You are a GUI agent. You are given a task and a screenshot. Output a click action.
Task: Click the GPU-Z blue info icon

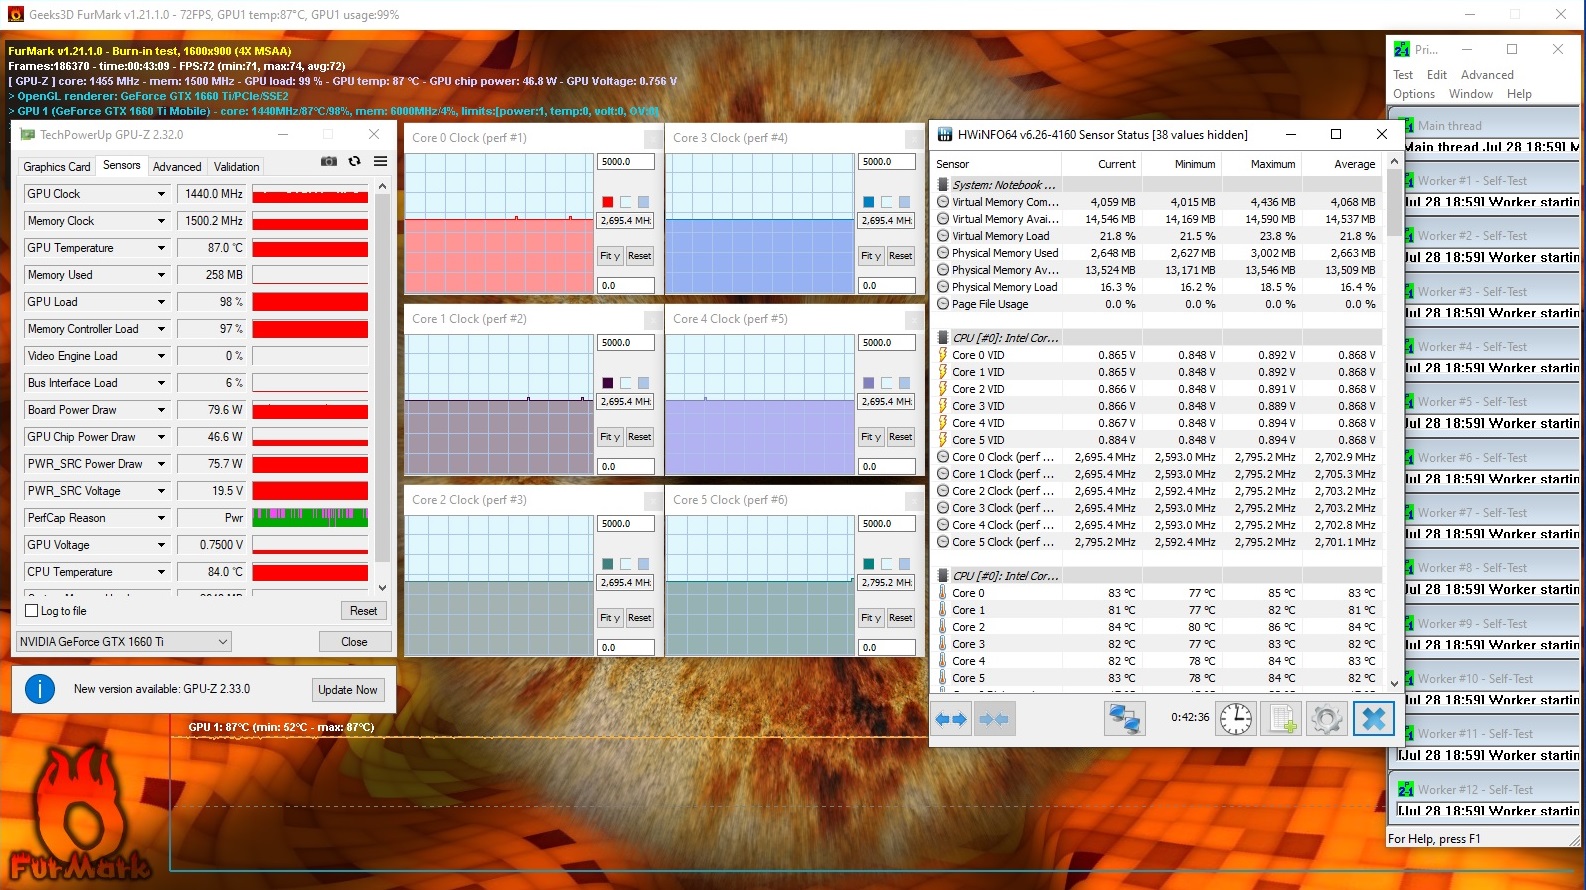40,689
